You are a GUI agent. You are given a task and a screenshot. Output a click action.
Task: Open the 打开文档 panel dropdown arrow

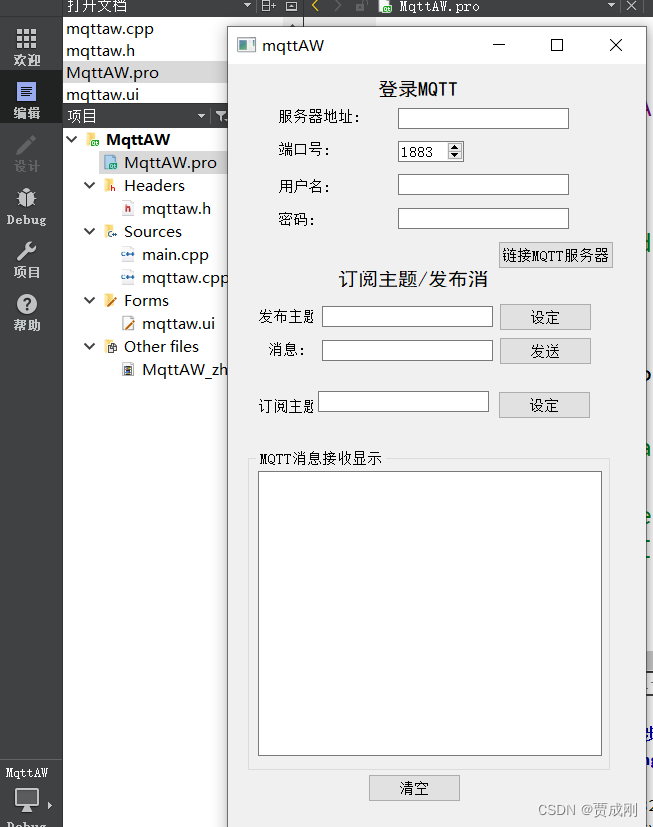[x=247, y=5]
